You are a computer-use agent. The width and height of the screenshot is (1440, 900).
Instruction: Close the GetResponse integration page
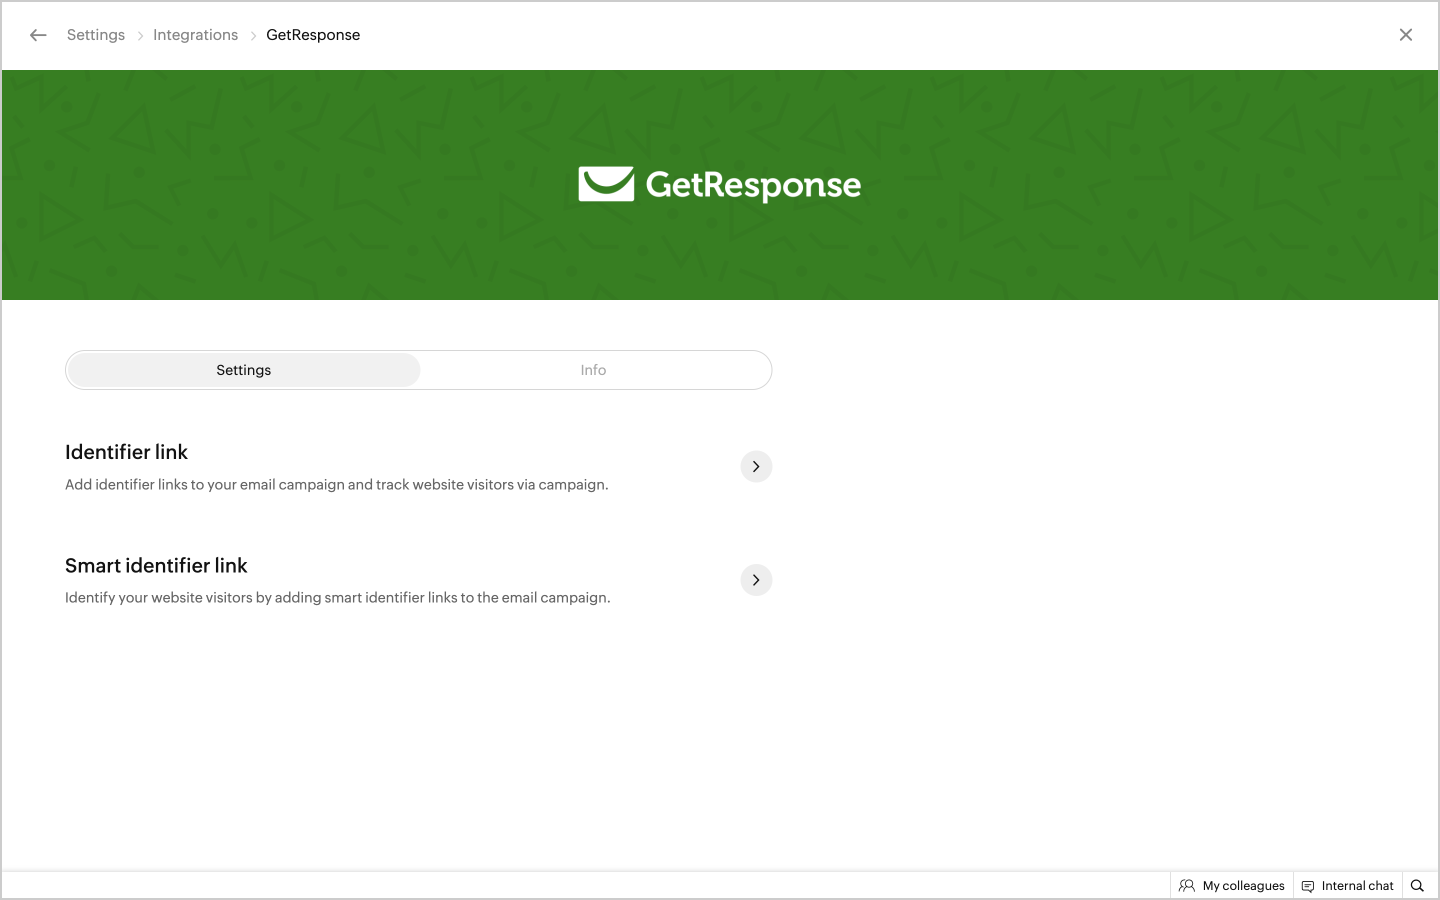(1406, 35)
